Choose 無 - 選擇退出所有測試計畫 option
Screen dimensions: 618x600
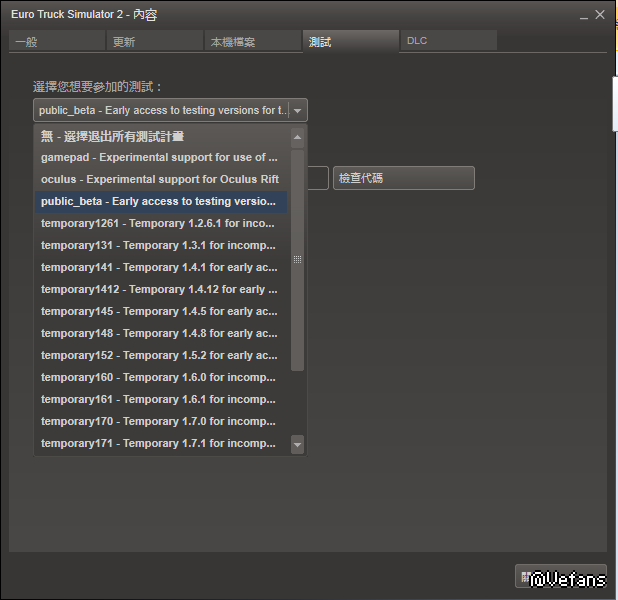(161, 136)
